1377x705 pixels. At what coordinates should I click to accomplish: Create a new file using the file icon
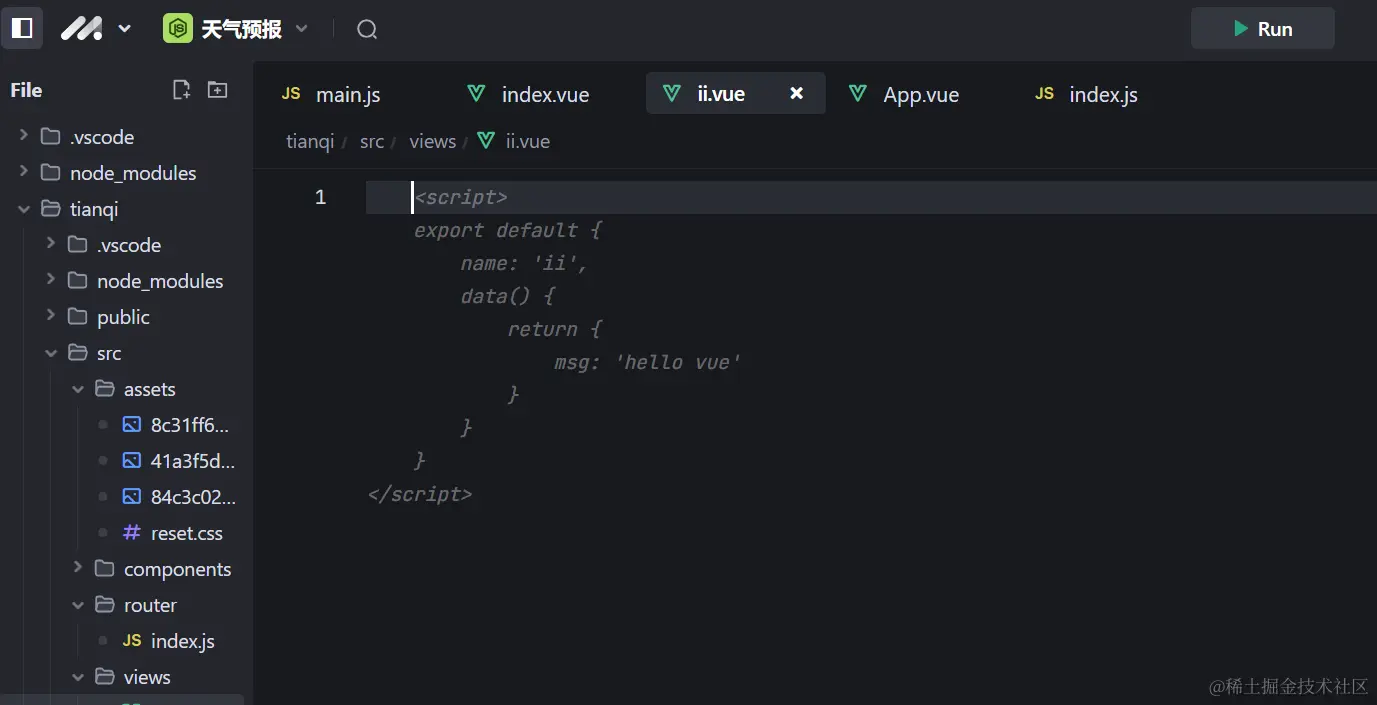pyautogui.click(x=182, y=90)
